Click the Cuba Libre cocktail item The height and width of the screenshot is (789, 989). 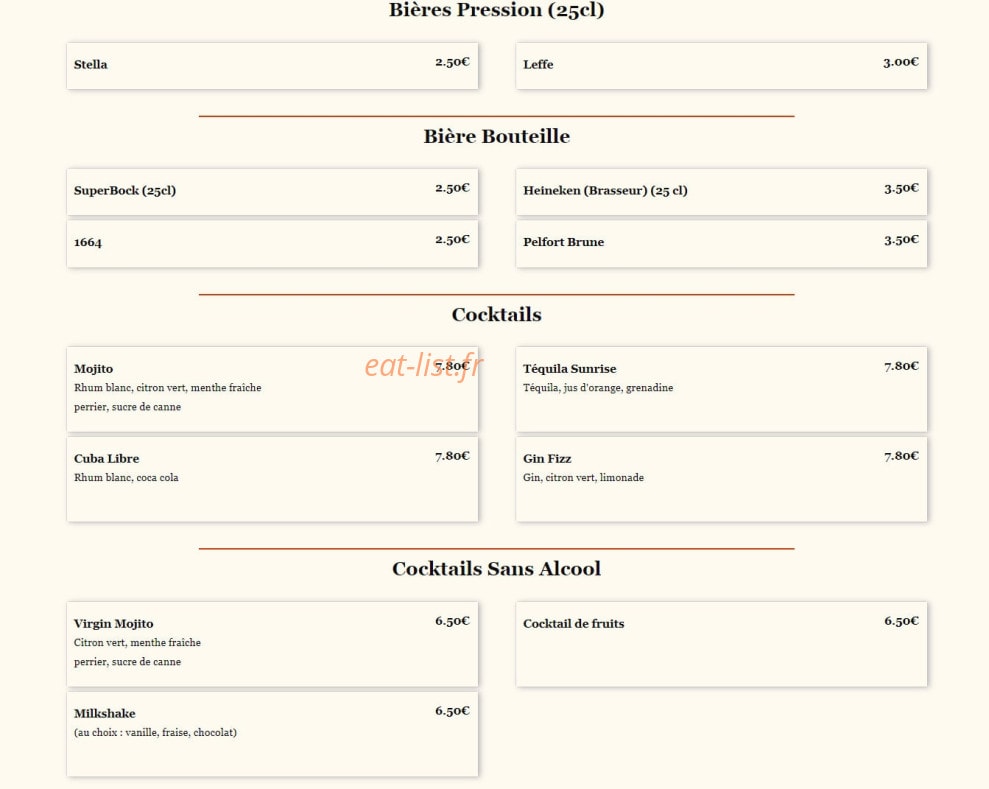(272, 479)
